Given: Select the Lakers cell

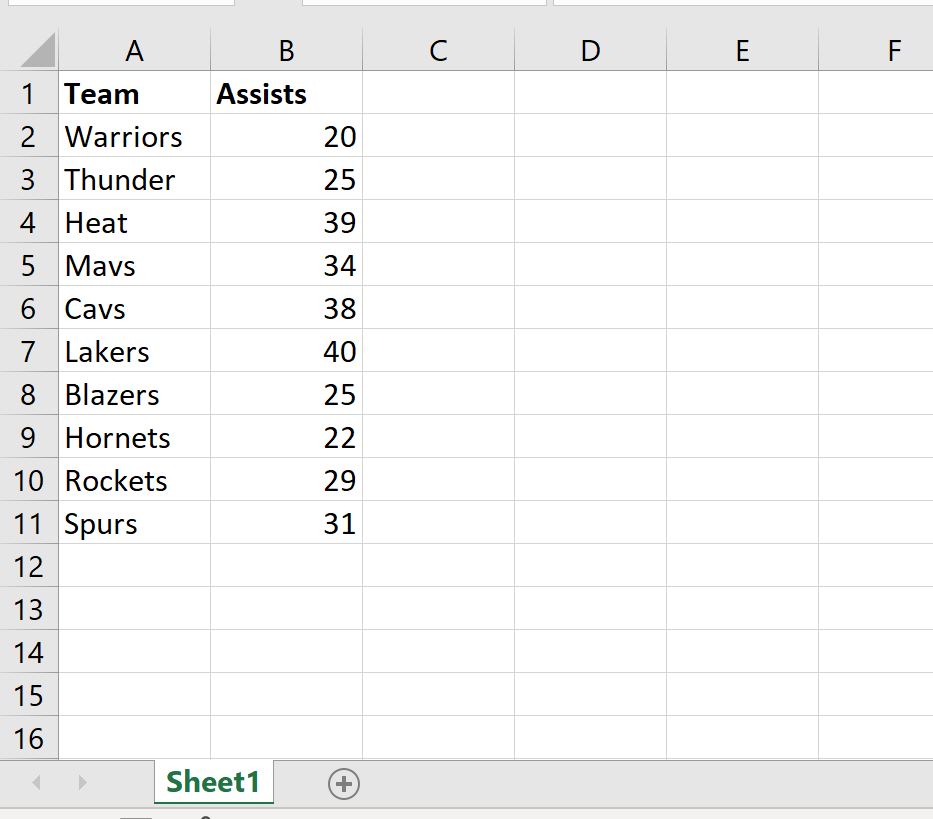Looking at the screenshot, I should 134,352.
